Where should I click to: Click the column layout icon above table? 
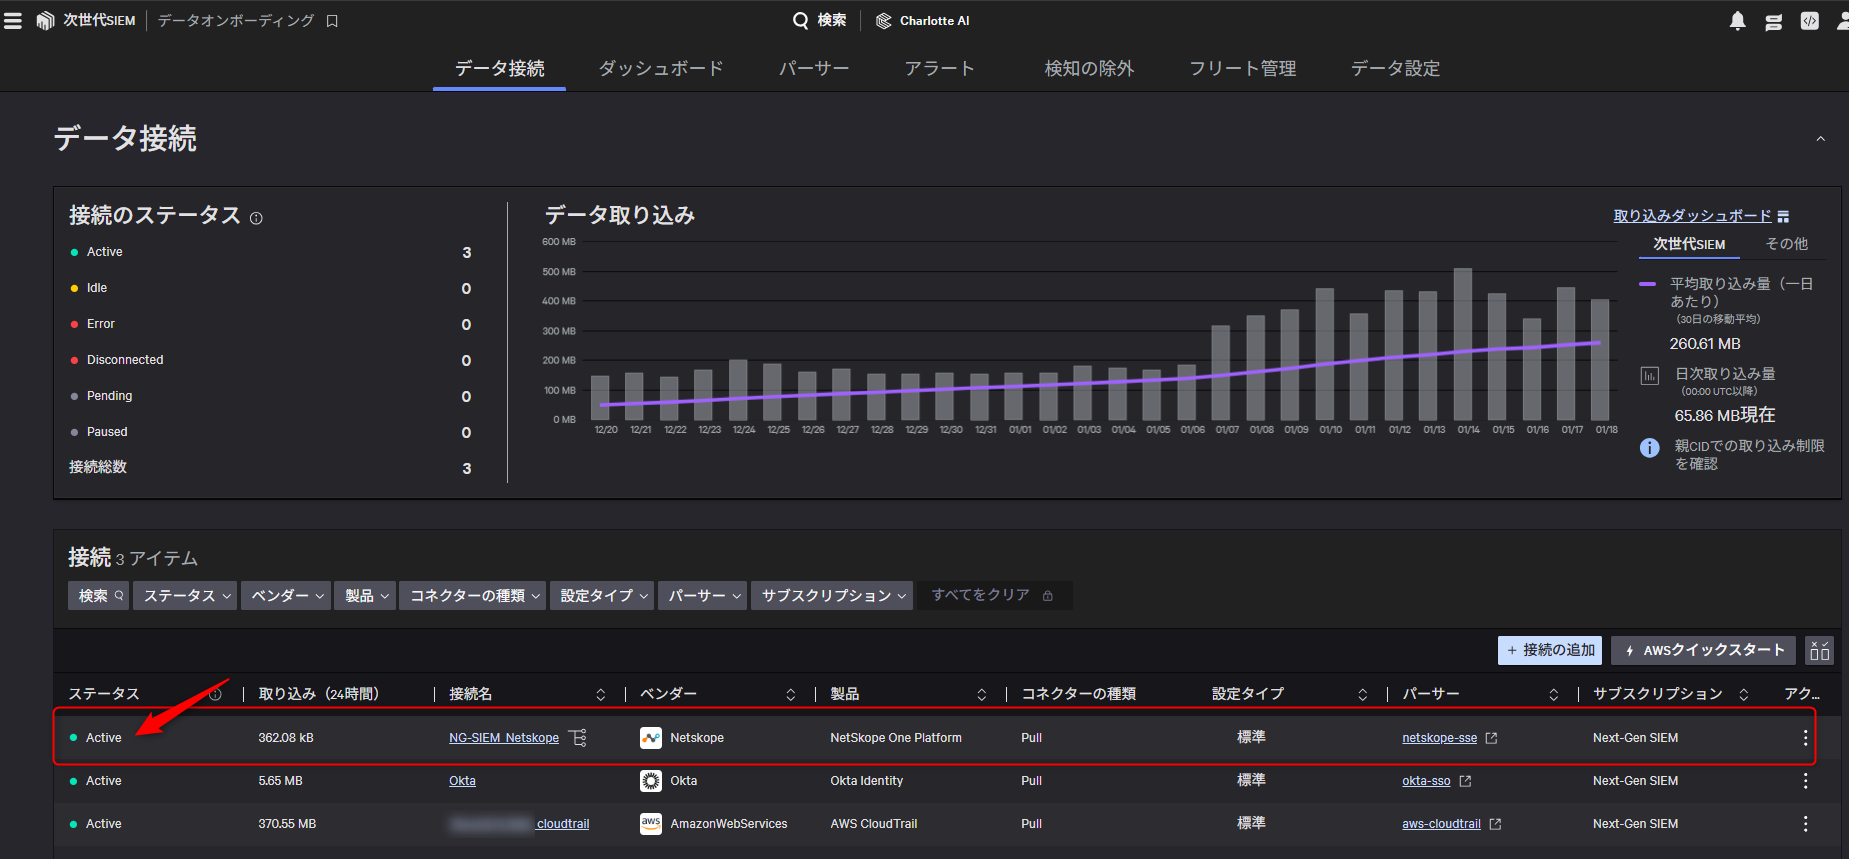(1819, 651)
